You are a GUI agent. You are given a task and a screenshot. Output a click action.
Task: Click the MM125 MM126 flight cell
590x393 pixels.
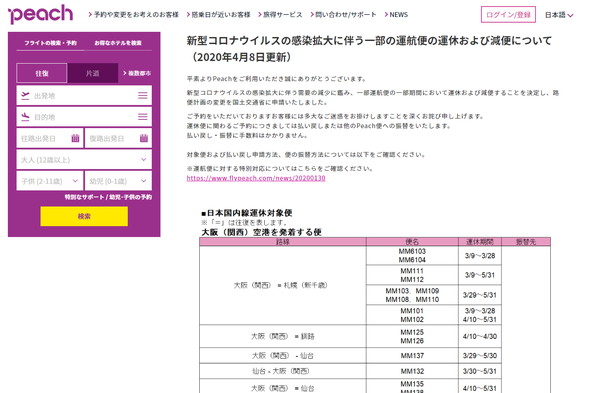(x=412, y=337)
